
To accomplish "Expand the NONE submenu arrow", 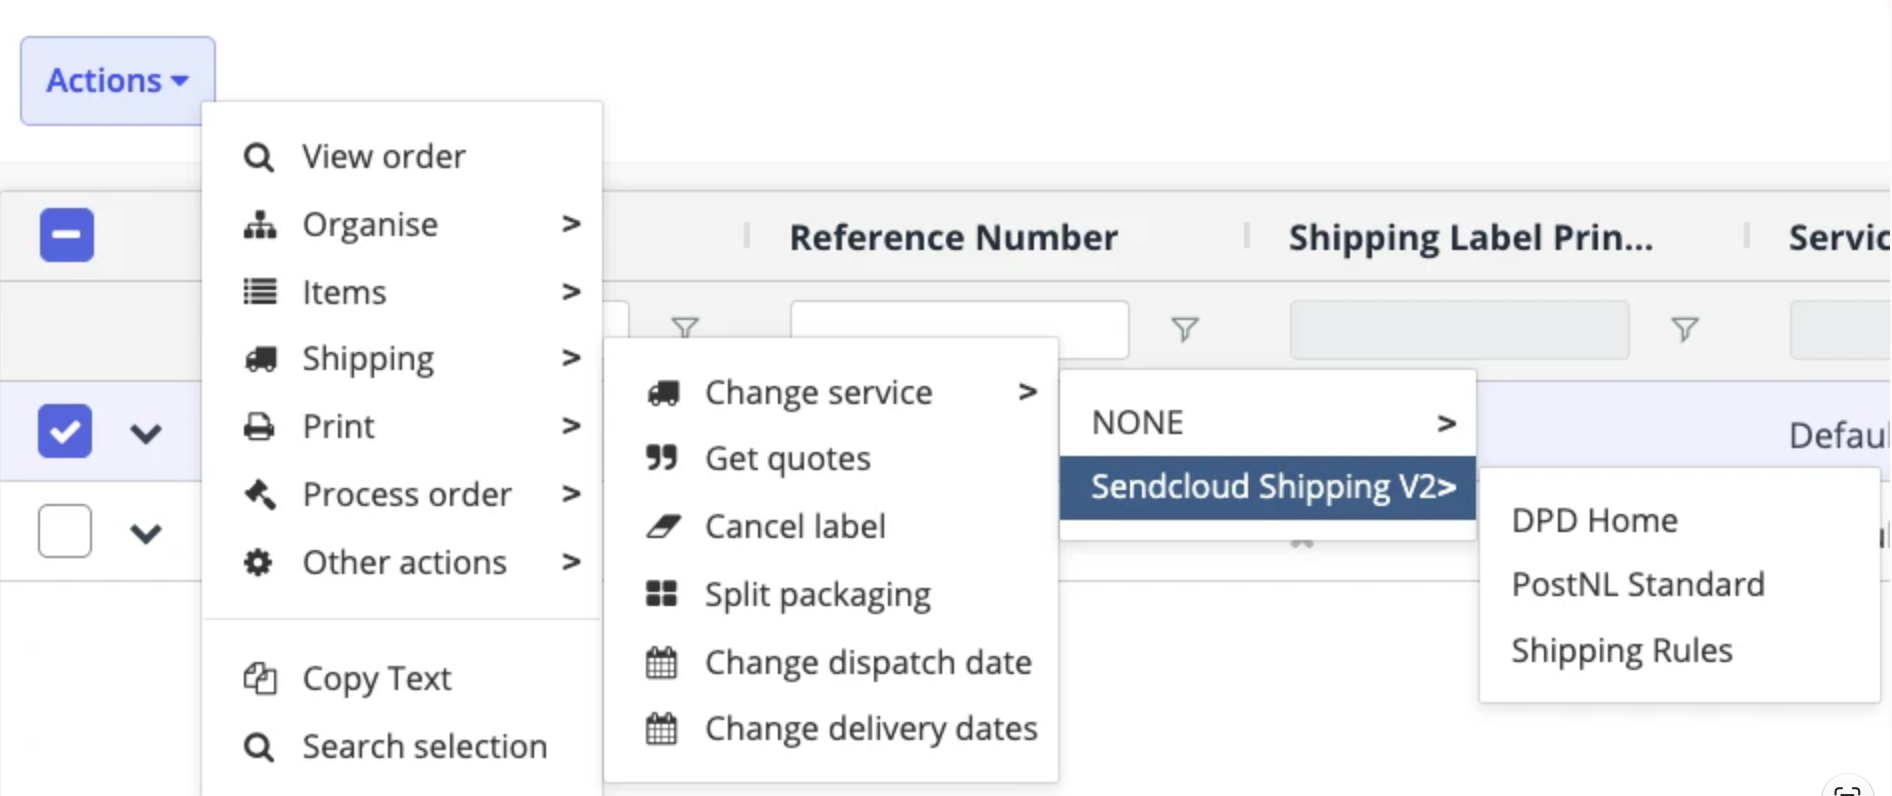I will tap(1446, 424).
